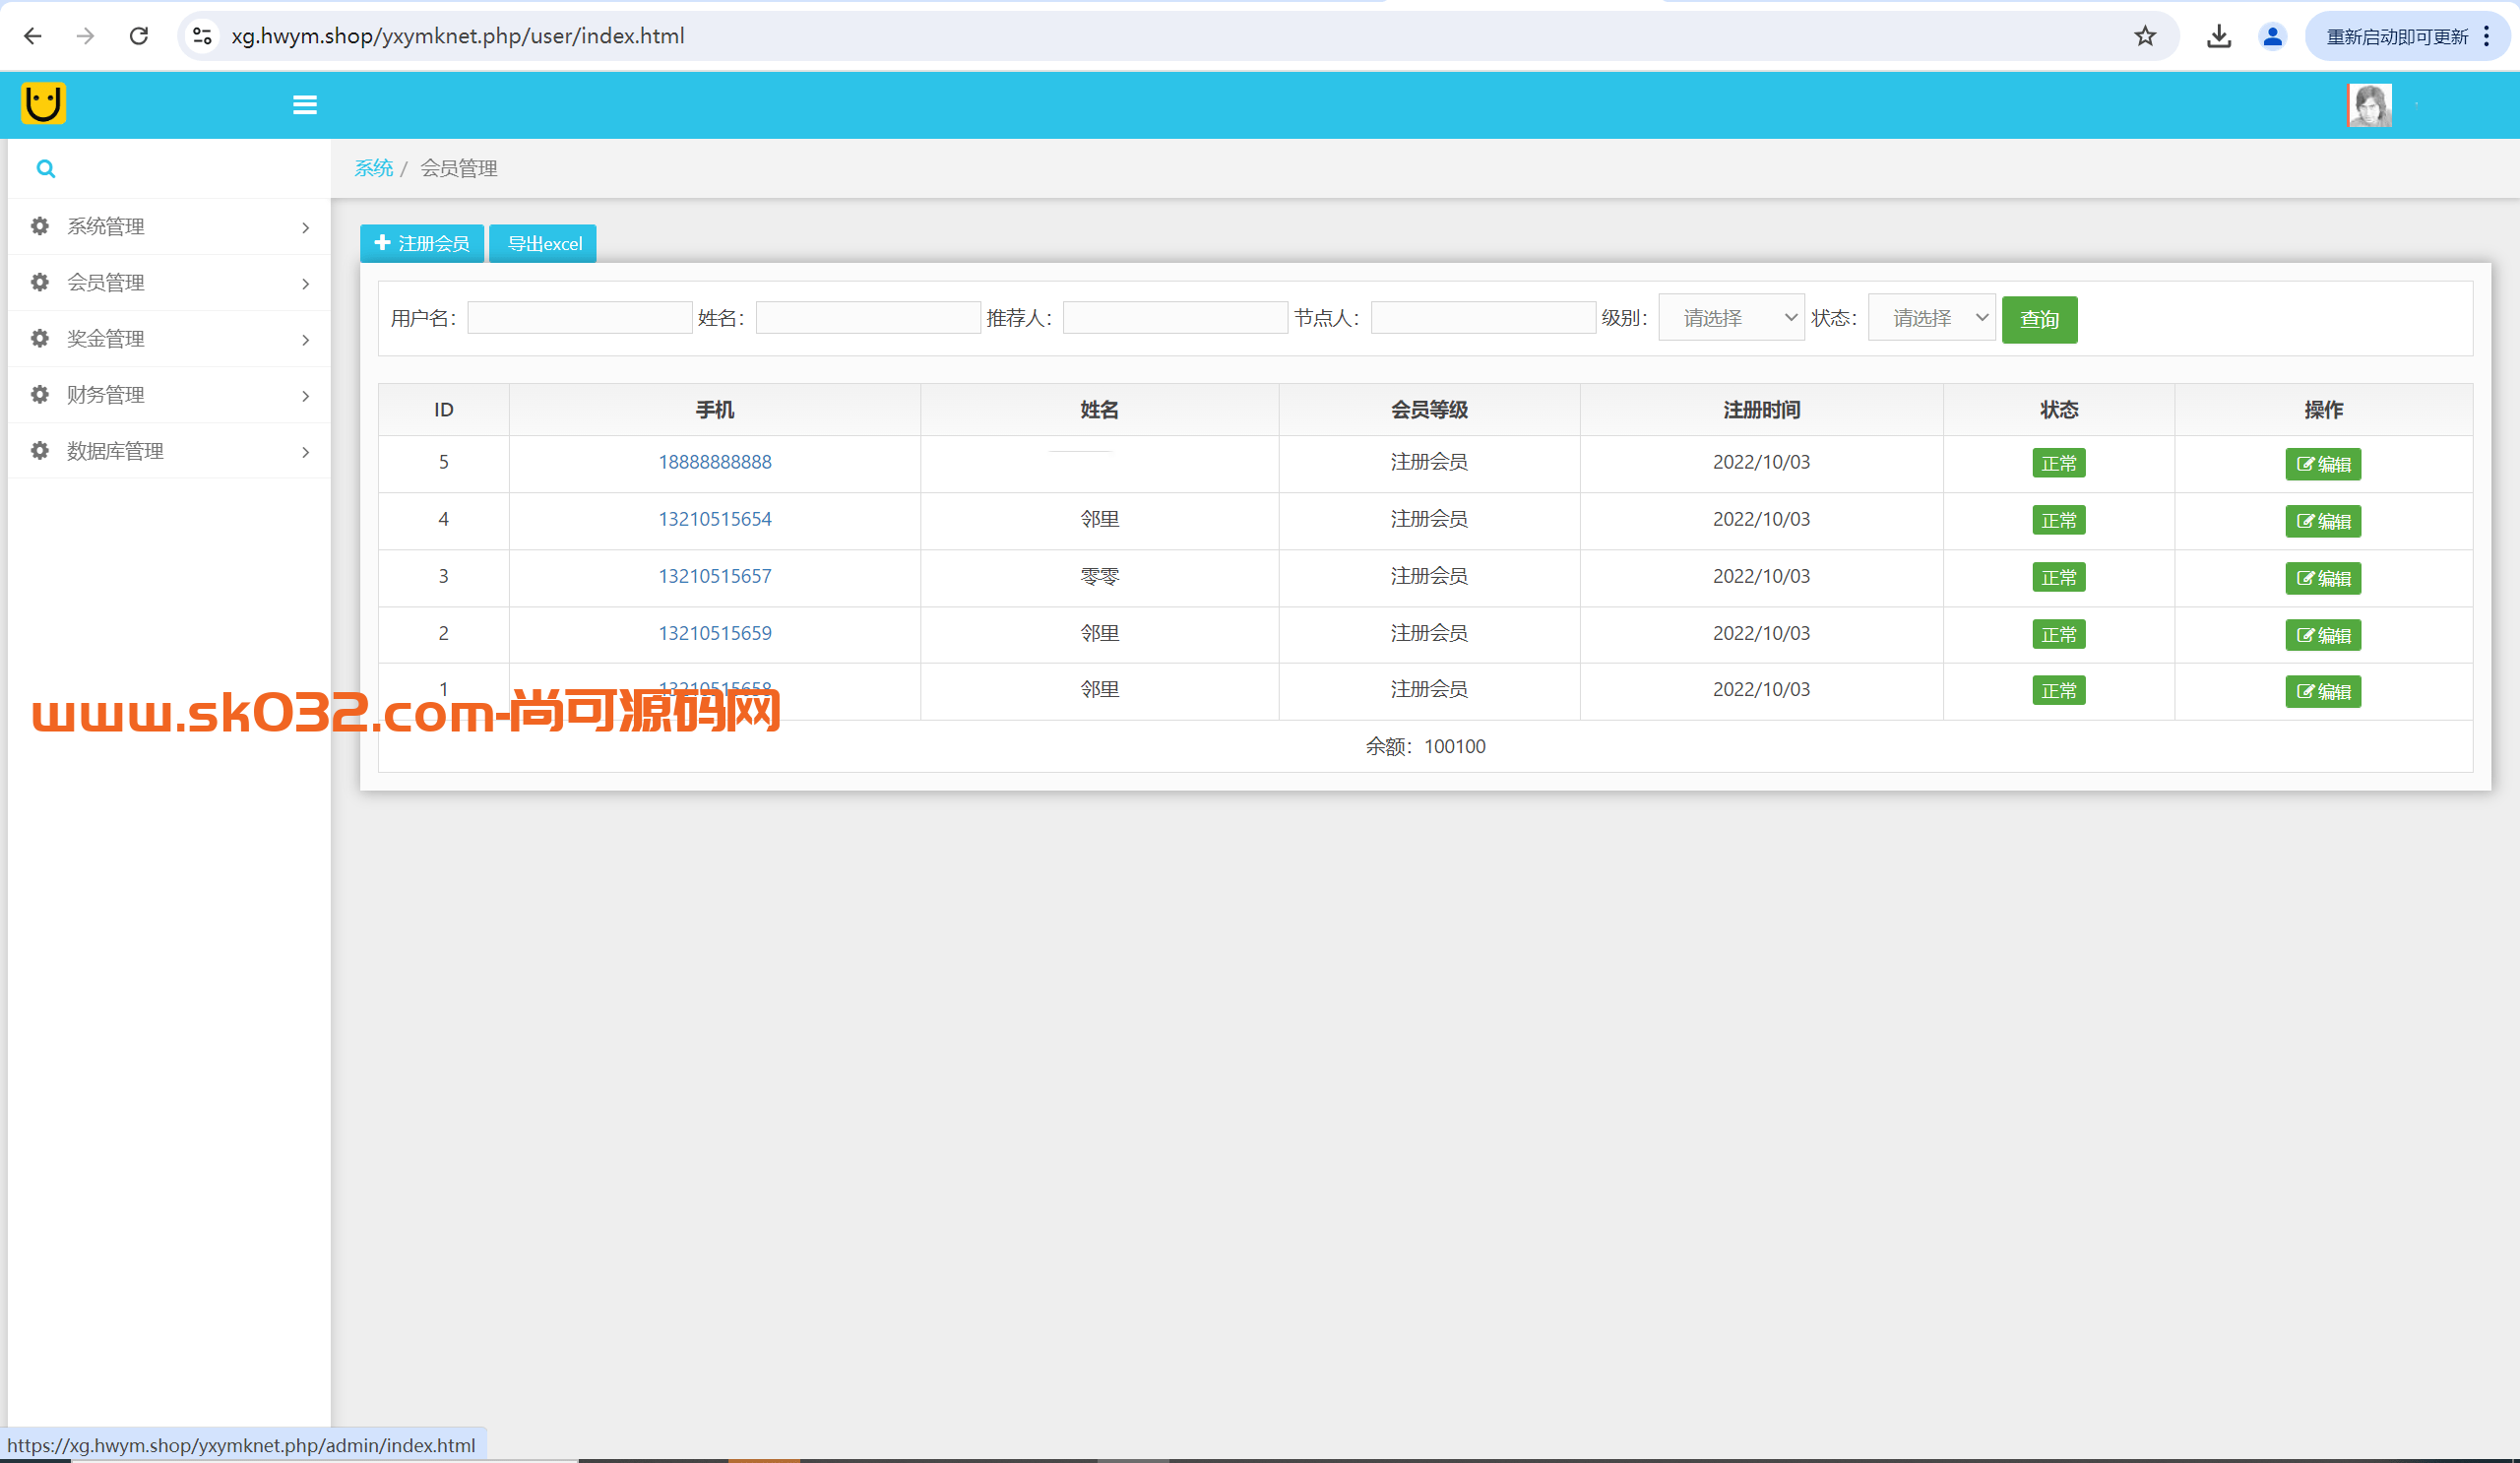Focus the 姓名 input field

[868, 318]
